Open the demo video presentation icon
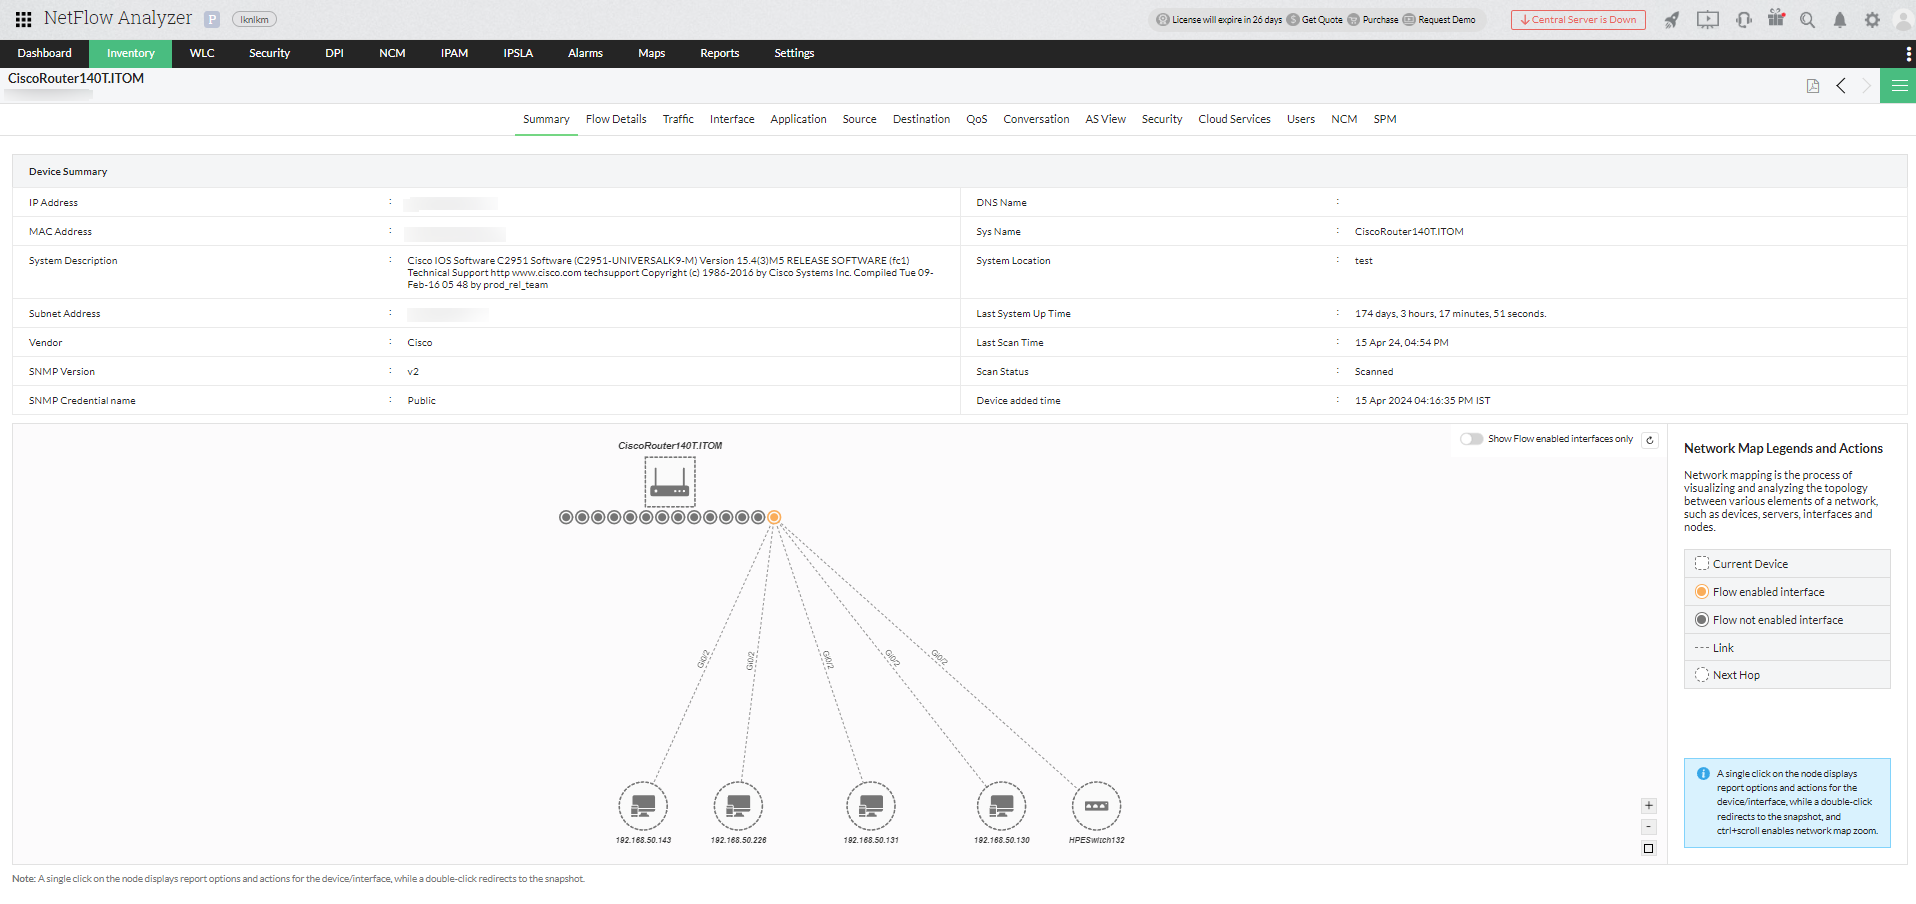Image resolution: width=1916 pixels, height=904 pixels. tap(1708, 19)
